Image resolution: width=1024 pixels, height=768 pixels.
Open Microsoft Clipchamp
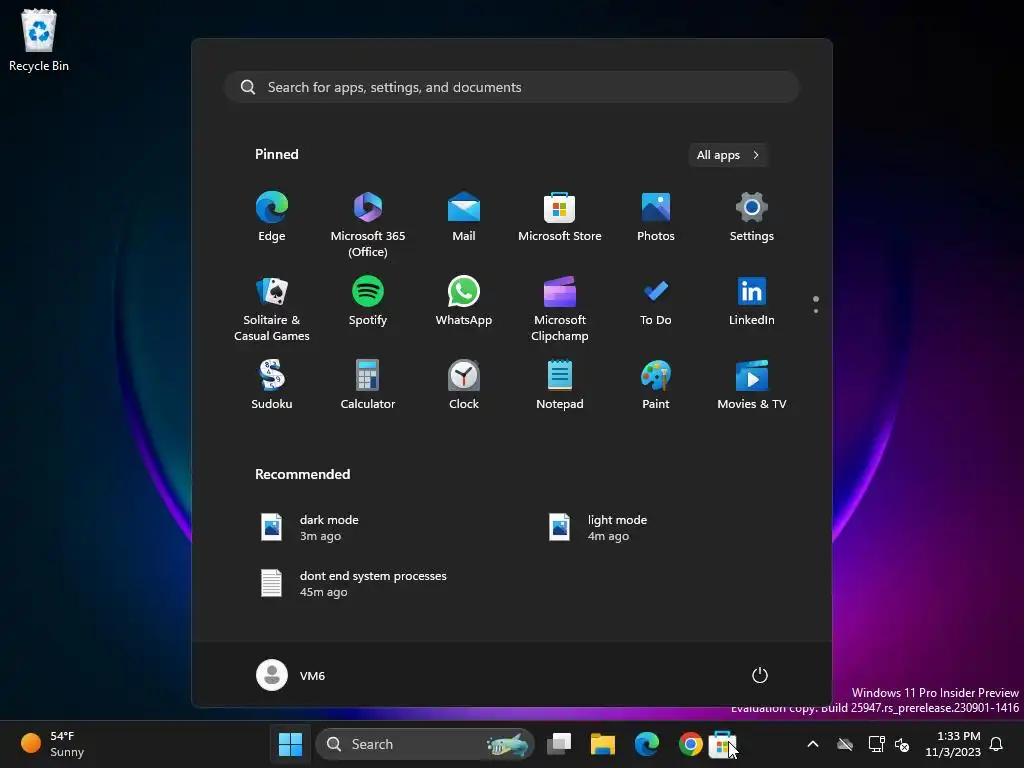(560, 309)
